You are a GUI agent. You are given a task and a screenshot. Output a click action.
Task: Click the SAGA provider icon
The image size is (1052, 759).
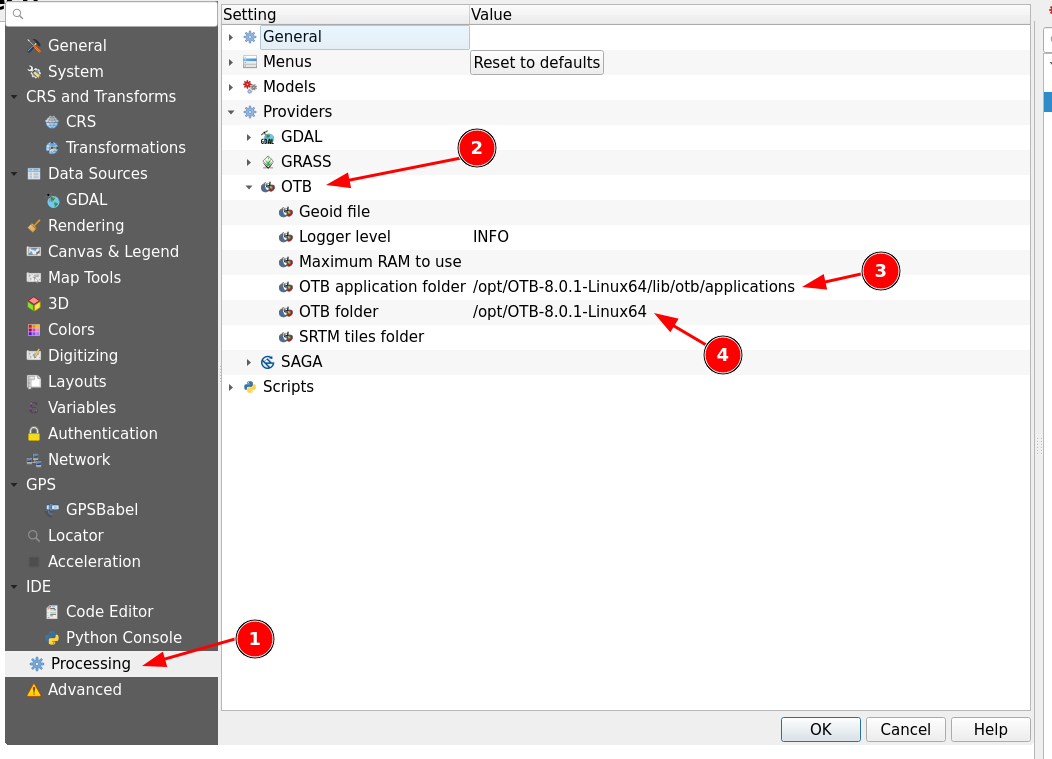point(268,362)
